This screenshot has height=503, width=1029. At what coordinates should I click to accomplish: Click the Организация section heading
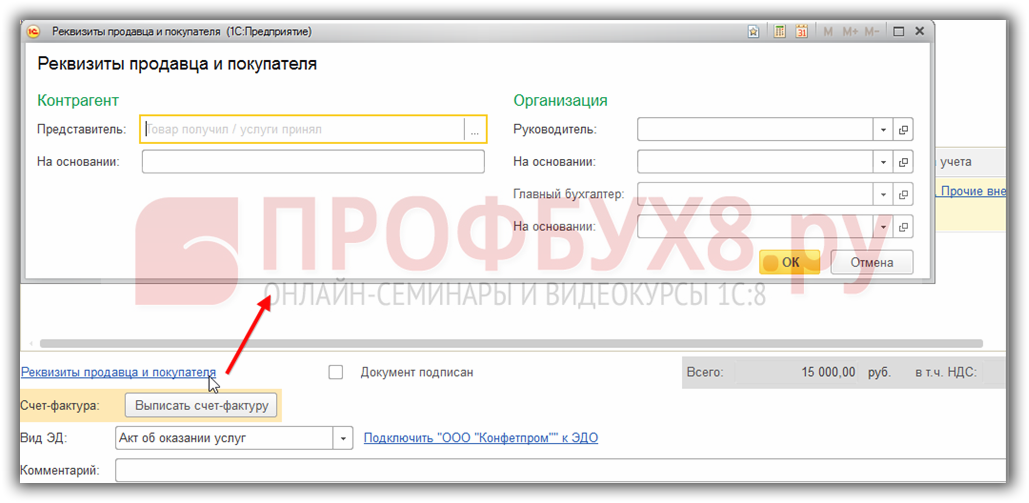(x=560, y=100)
